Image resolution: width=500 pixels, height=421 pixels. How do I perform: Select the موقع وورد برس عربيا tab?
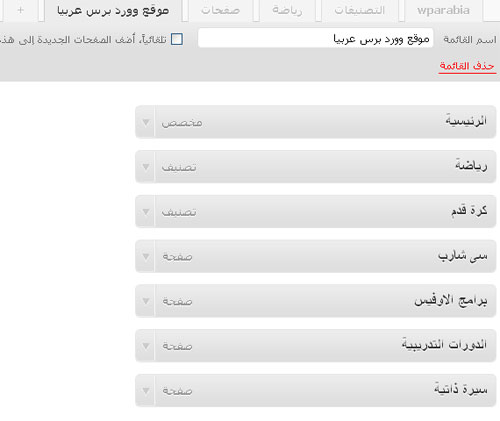point(113,10)
